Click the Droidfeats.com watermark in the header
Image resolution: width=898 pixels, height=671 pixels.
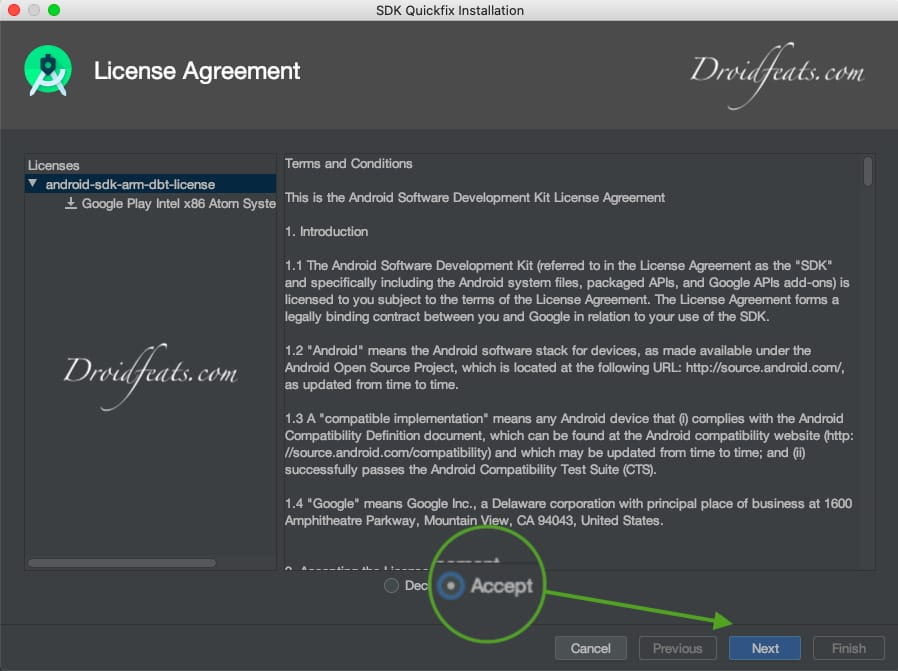coord(779,70)
